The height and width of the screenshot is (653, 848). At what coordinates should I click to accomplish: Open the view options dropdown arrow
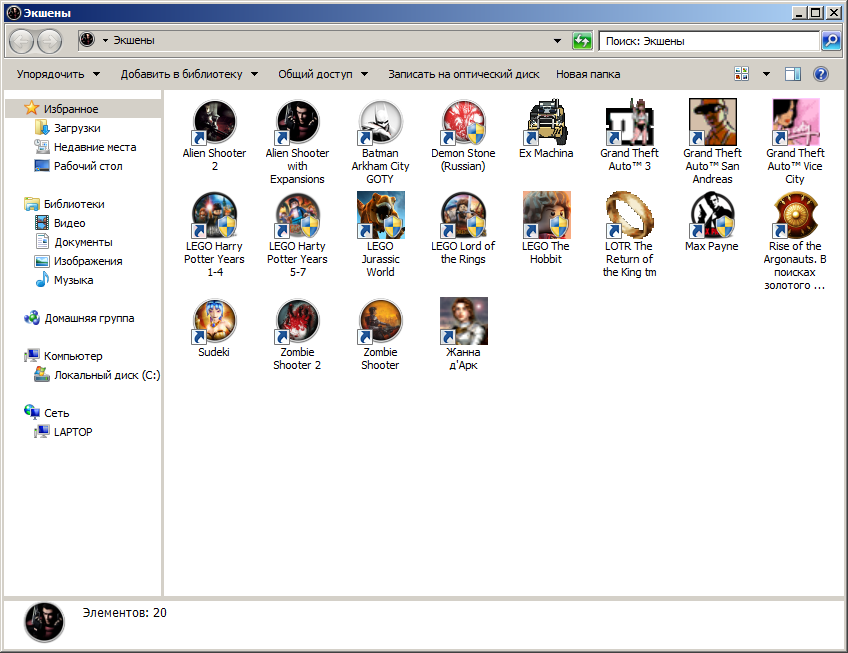click(766, 74)
